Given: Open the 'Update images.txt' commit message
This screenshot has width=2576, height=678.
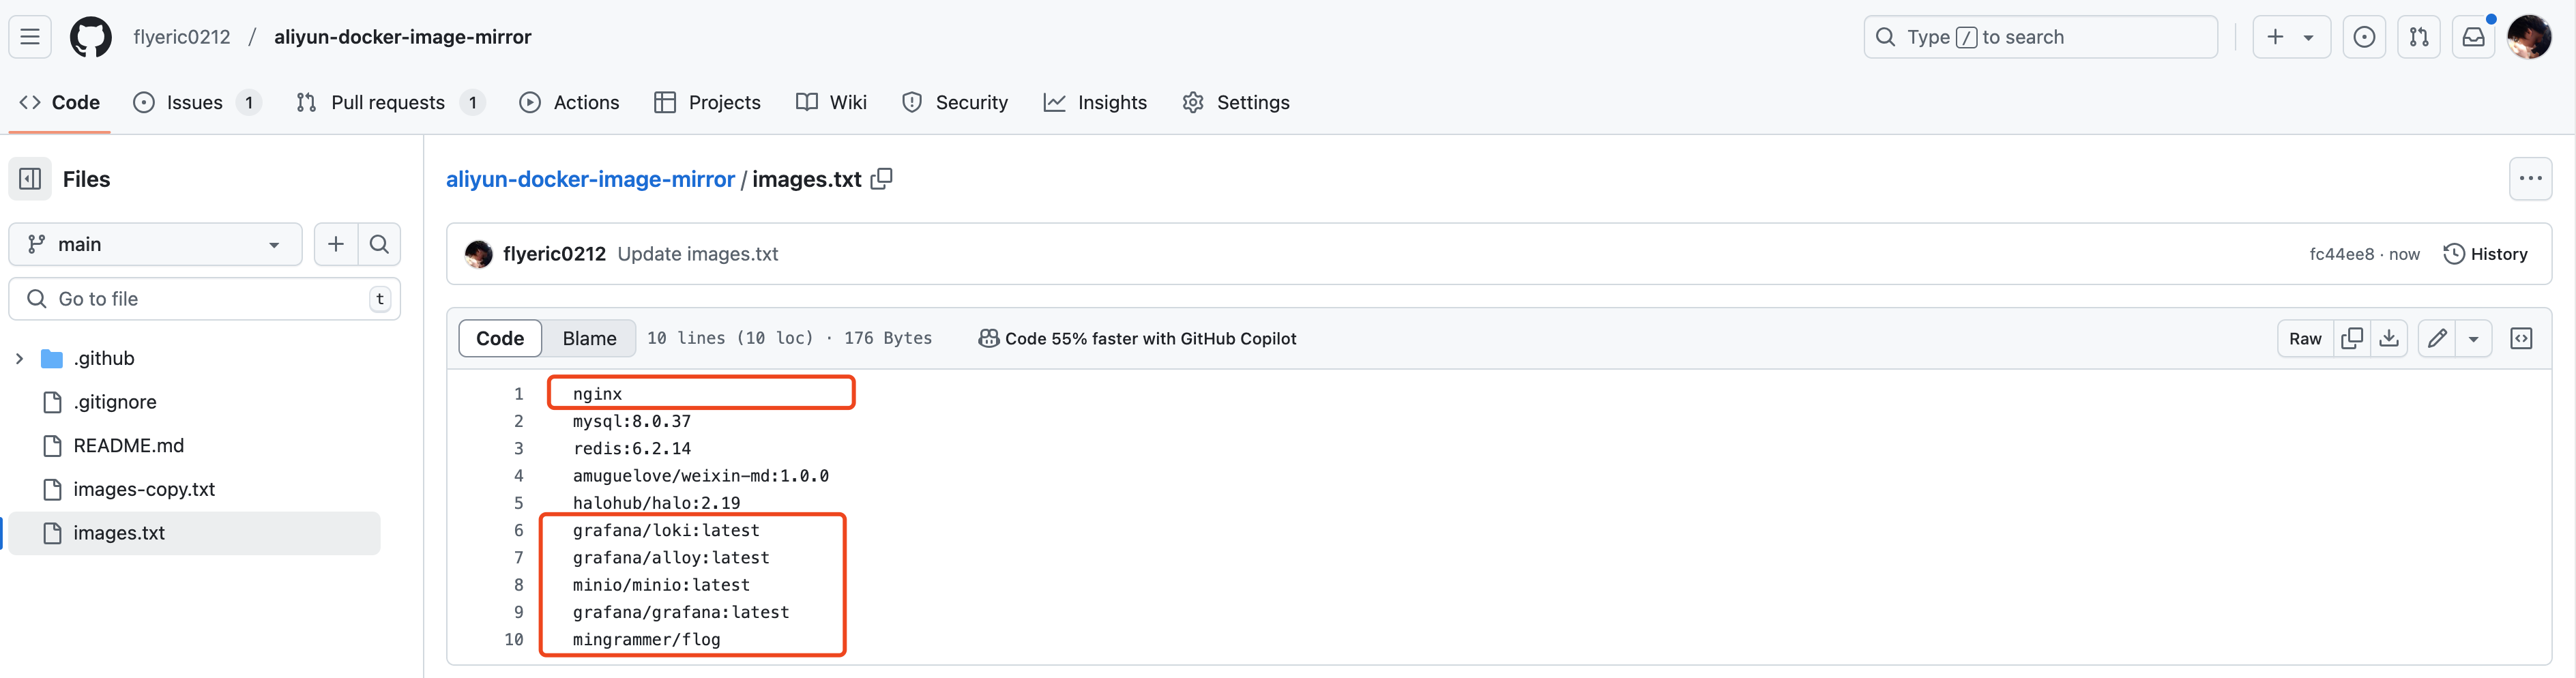Looking at the screenshot, I should coord(698,254).
